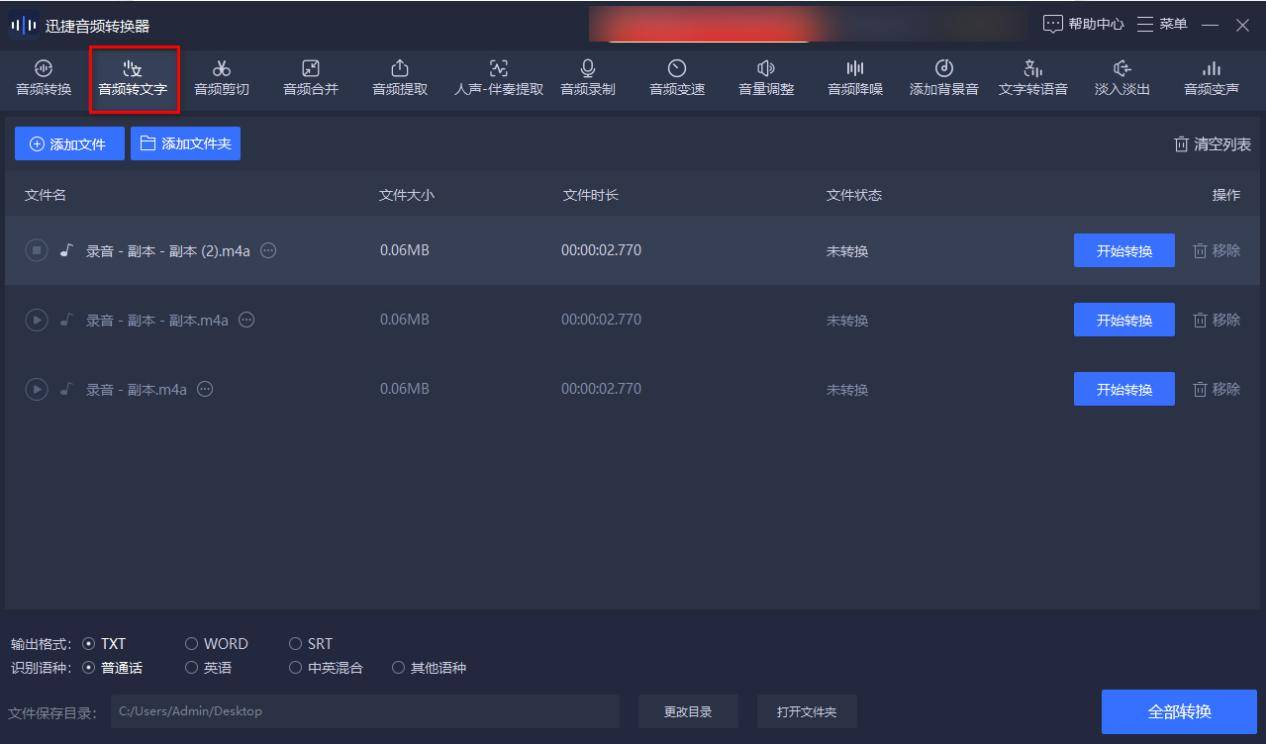Select file name 录音 - 副本 - 副本.m4a
1266x744 pixels.
[x=158, y=320]
